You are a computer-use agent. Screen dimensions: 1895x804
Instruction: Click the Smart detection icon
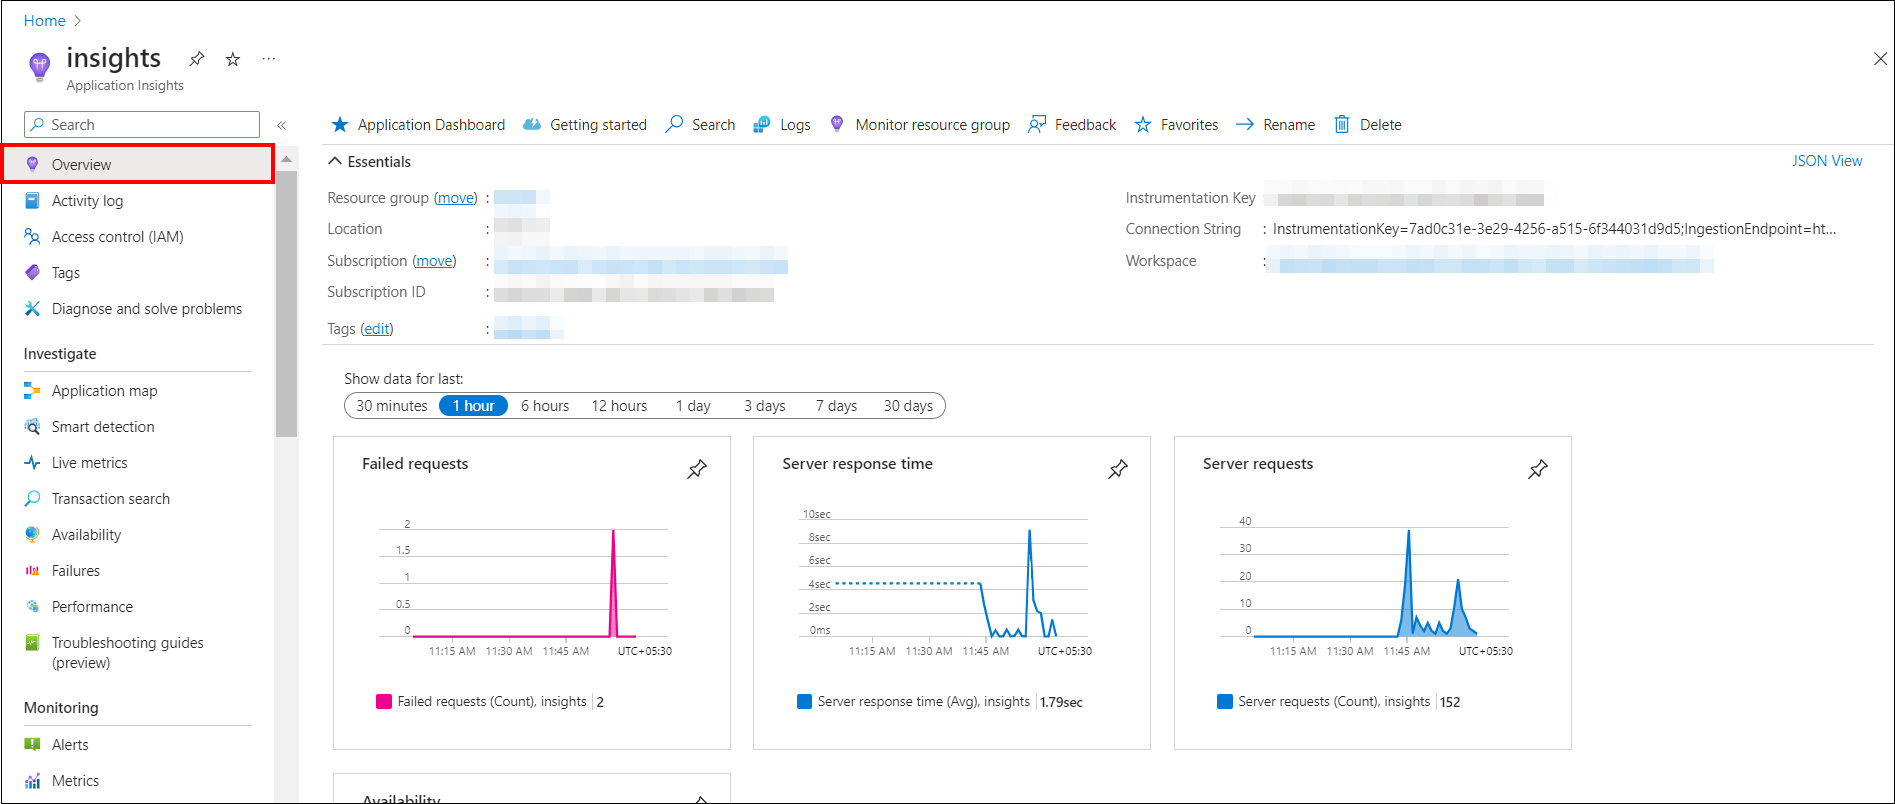tap(32, 427)
